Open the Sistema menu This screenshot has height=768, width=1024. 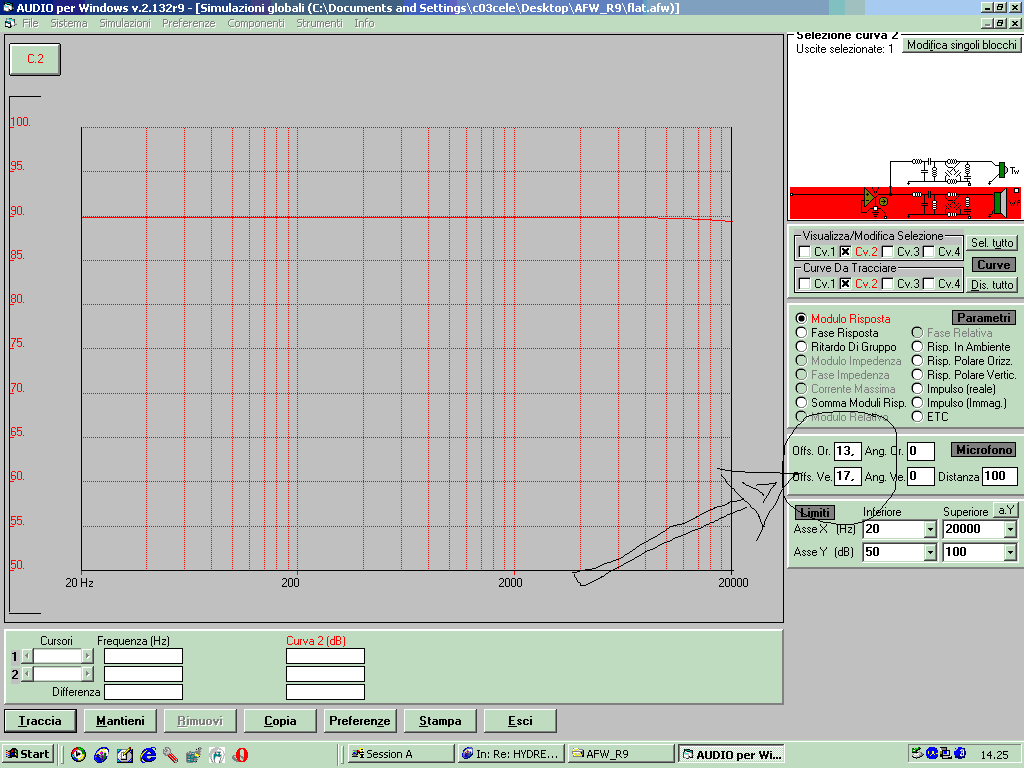pos(69,24)
